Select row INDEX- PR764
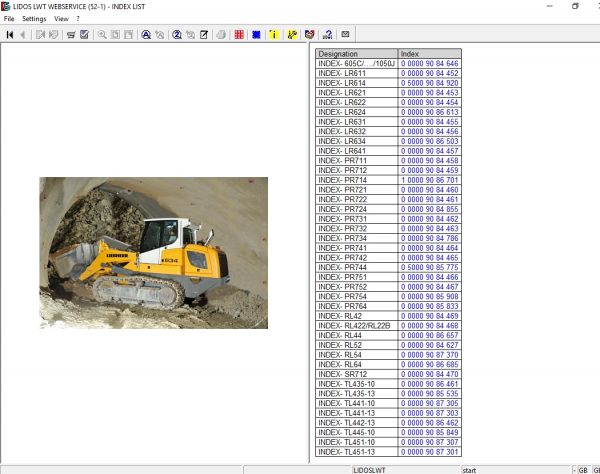600x474 pixels. click(x=388, y=306)
